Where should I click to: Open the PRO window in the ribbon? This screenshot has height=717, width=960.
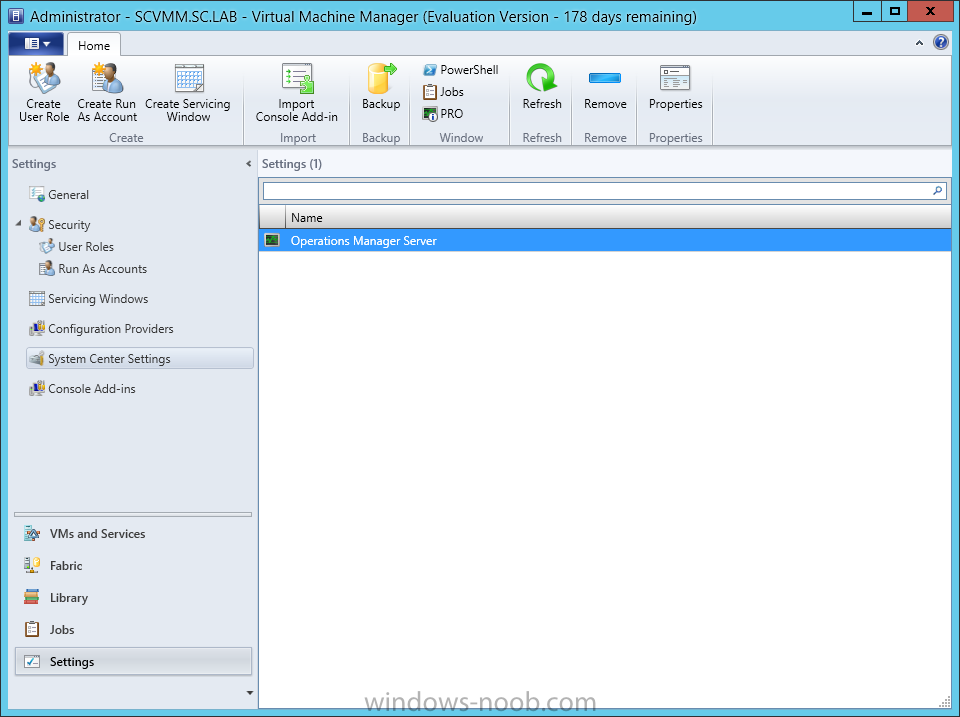(443, 114)
